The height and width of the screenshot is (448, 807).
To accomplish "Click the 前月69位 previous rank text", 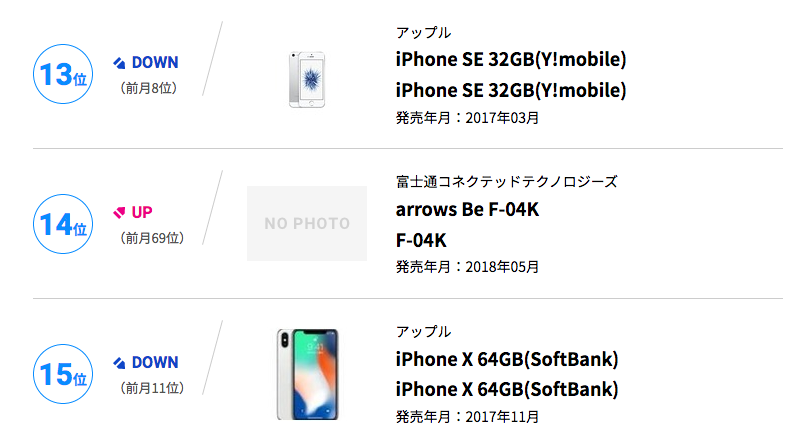I will click(152, 238).
